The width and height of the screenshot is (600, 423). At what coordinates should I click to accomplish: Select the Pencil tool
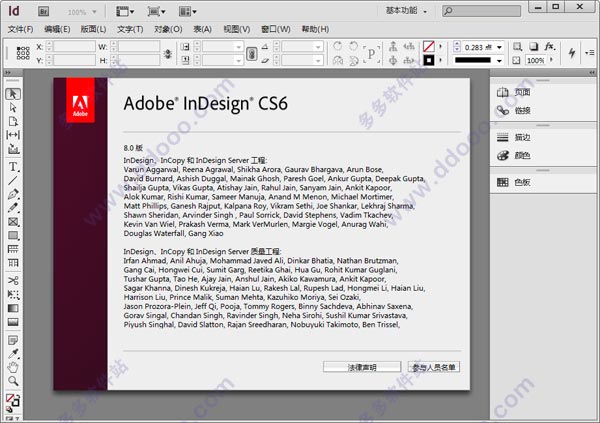pyautogui.click(x=13, y=208)
